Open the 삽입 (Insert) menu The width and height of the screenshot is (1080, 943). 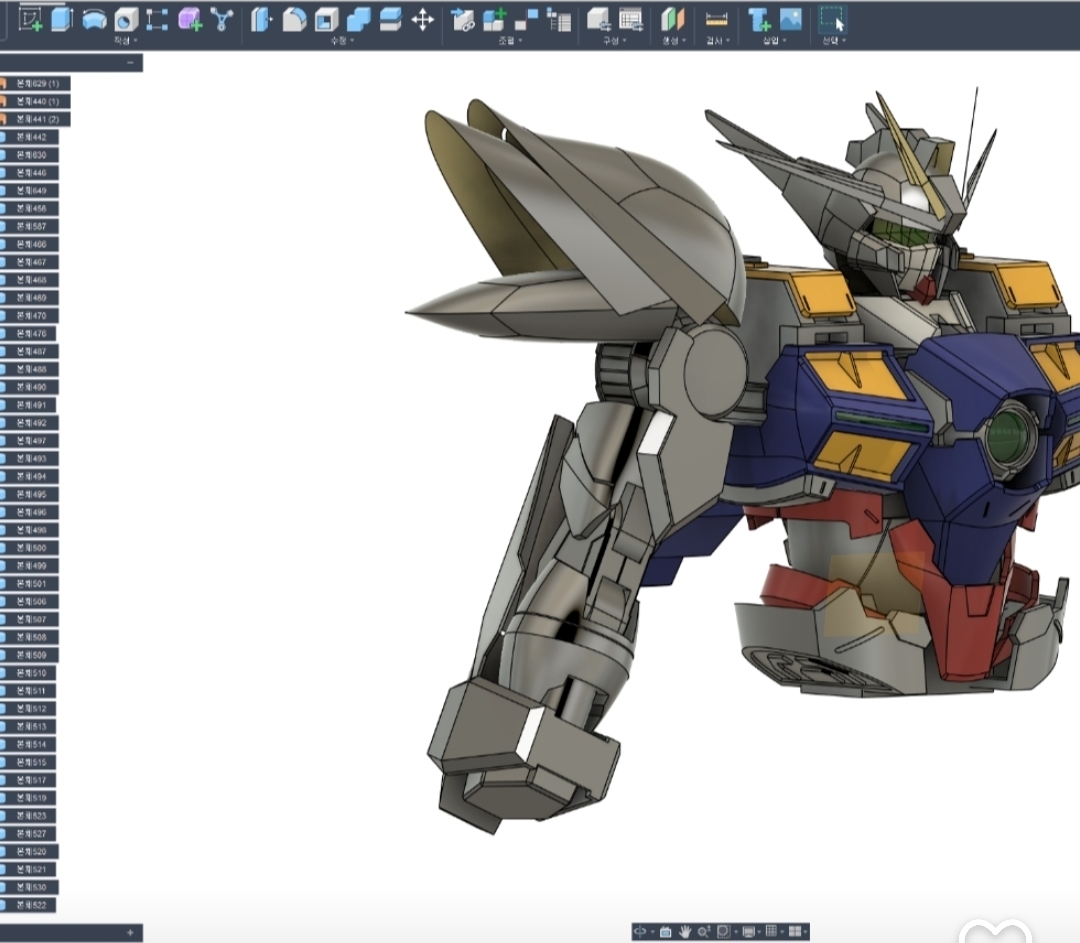[773, 41]
